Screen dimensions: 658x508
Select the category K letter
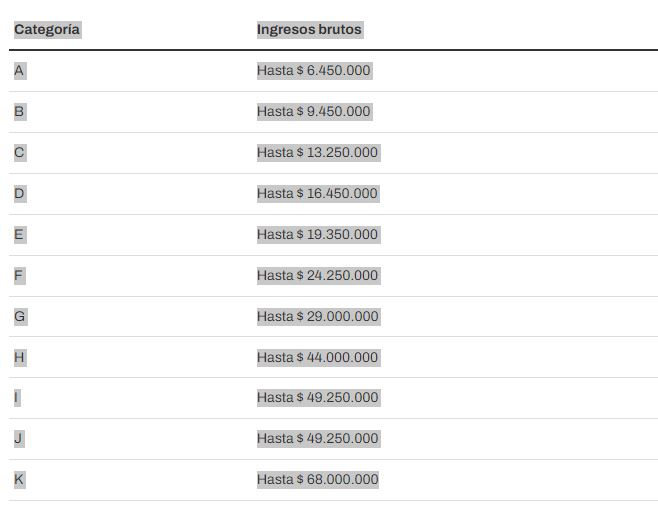point(19,480)
